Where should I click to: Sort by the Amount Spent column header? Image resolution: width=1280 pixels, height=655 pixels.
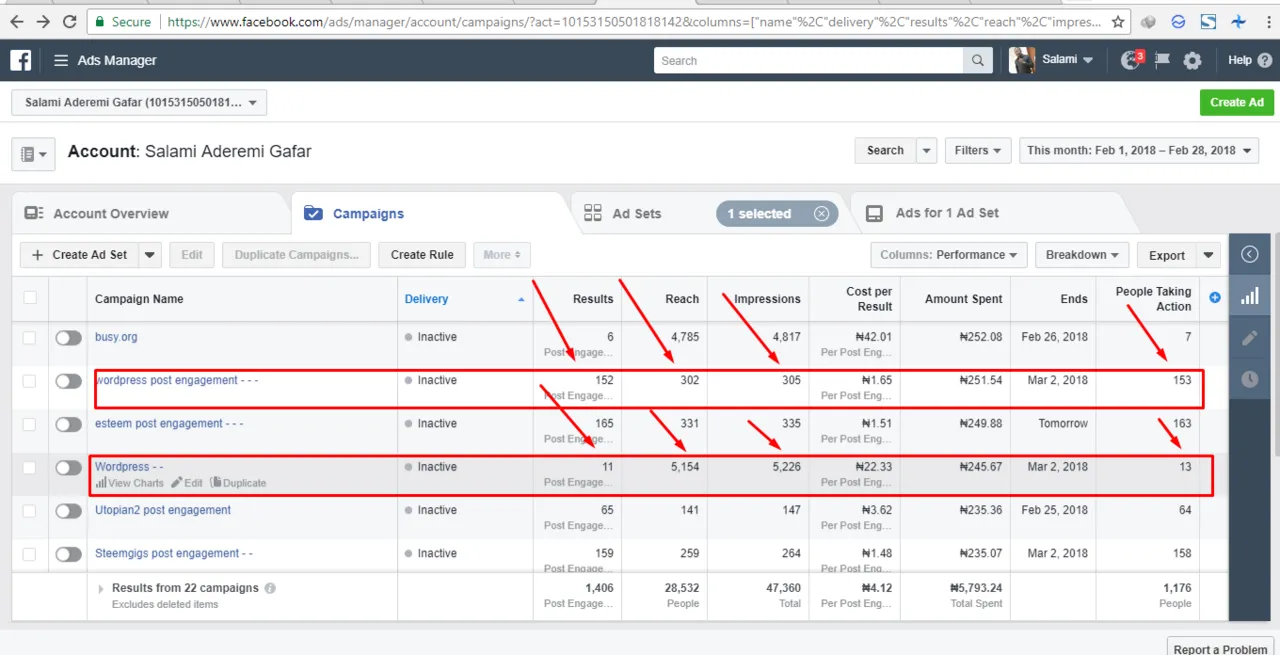click(963, 299)
